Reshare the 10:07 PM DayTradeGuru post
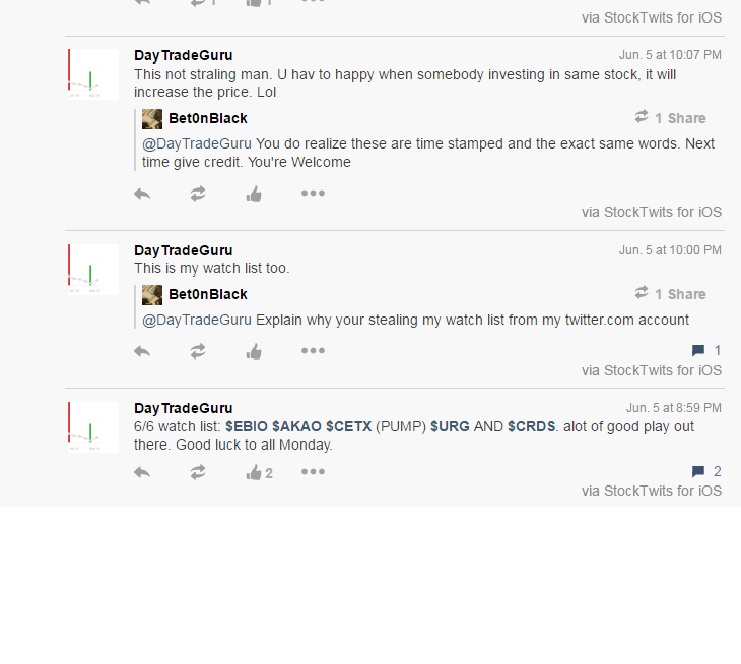 (x=198, y=194)
